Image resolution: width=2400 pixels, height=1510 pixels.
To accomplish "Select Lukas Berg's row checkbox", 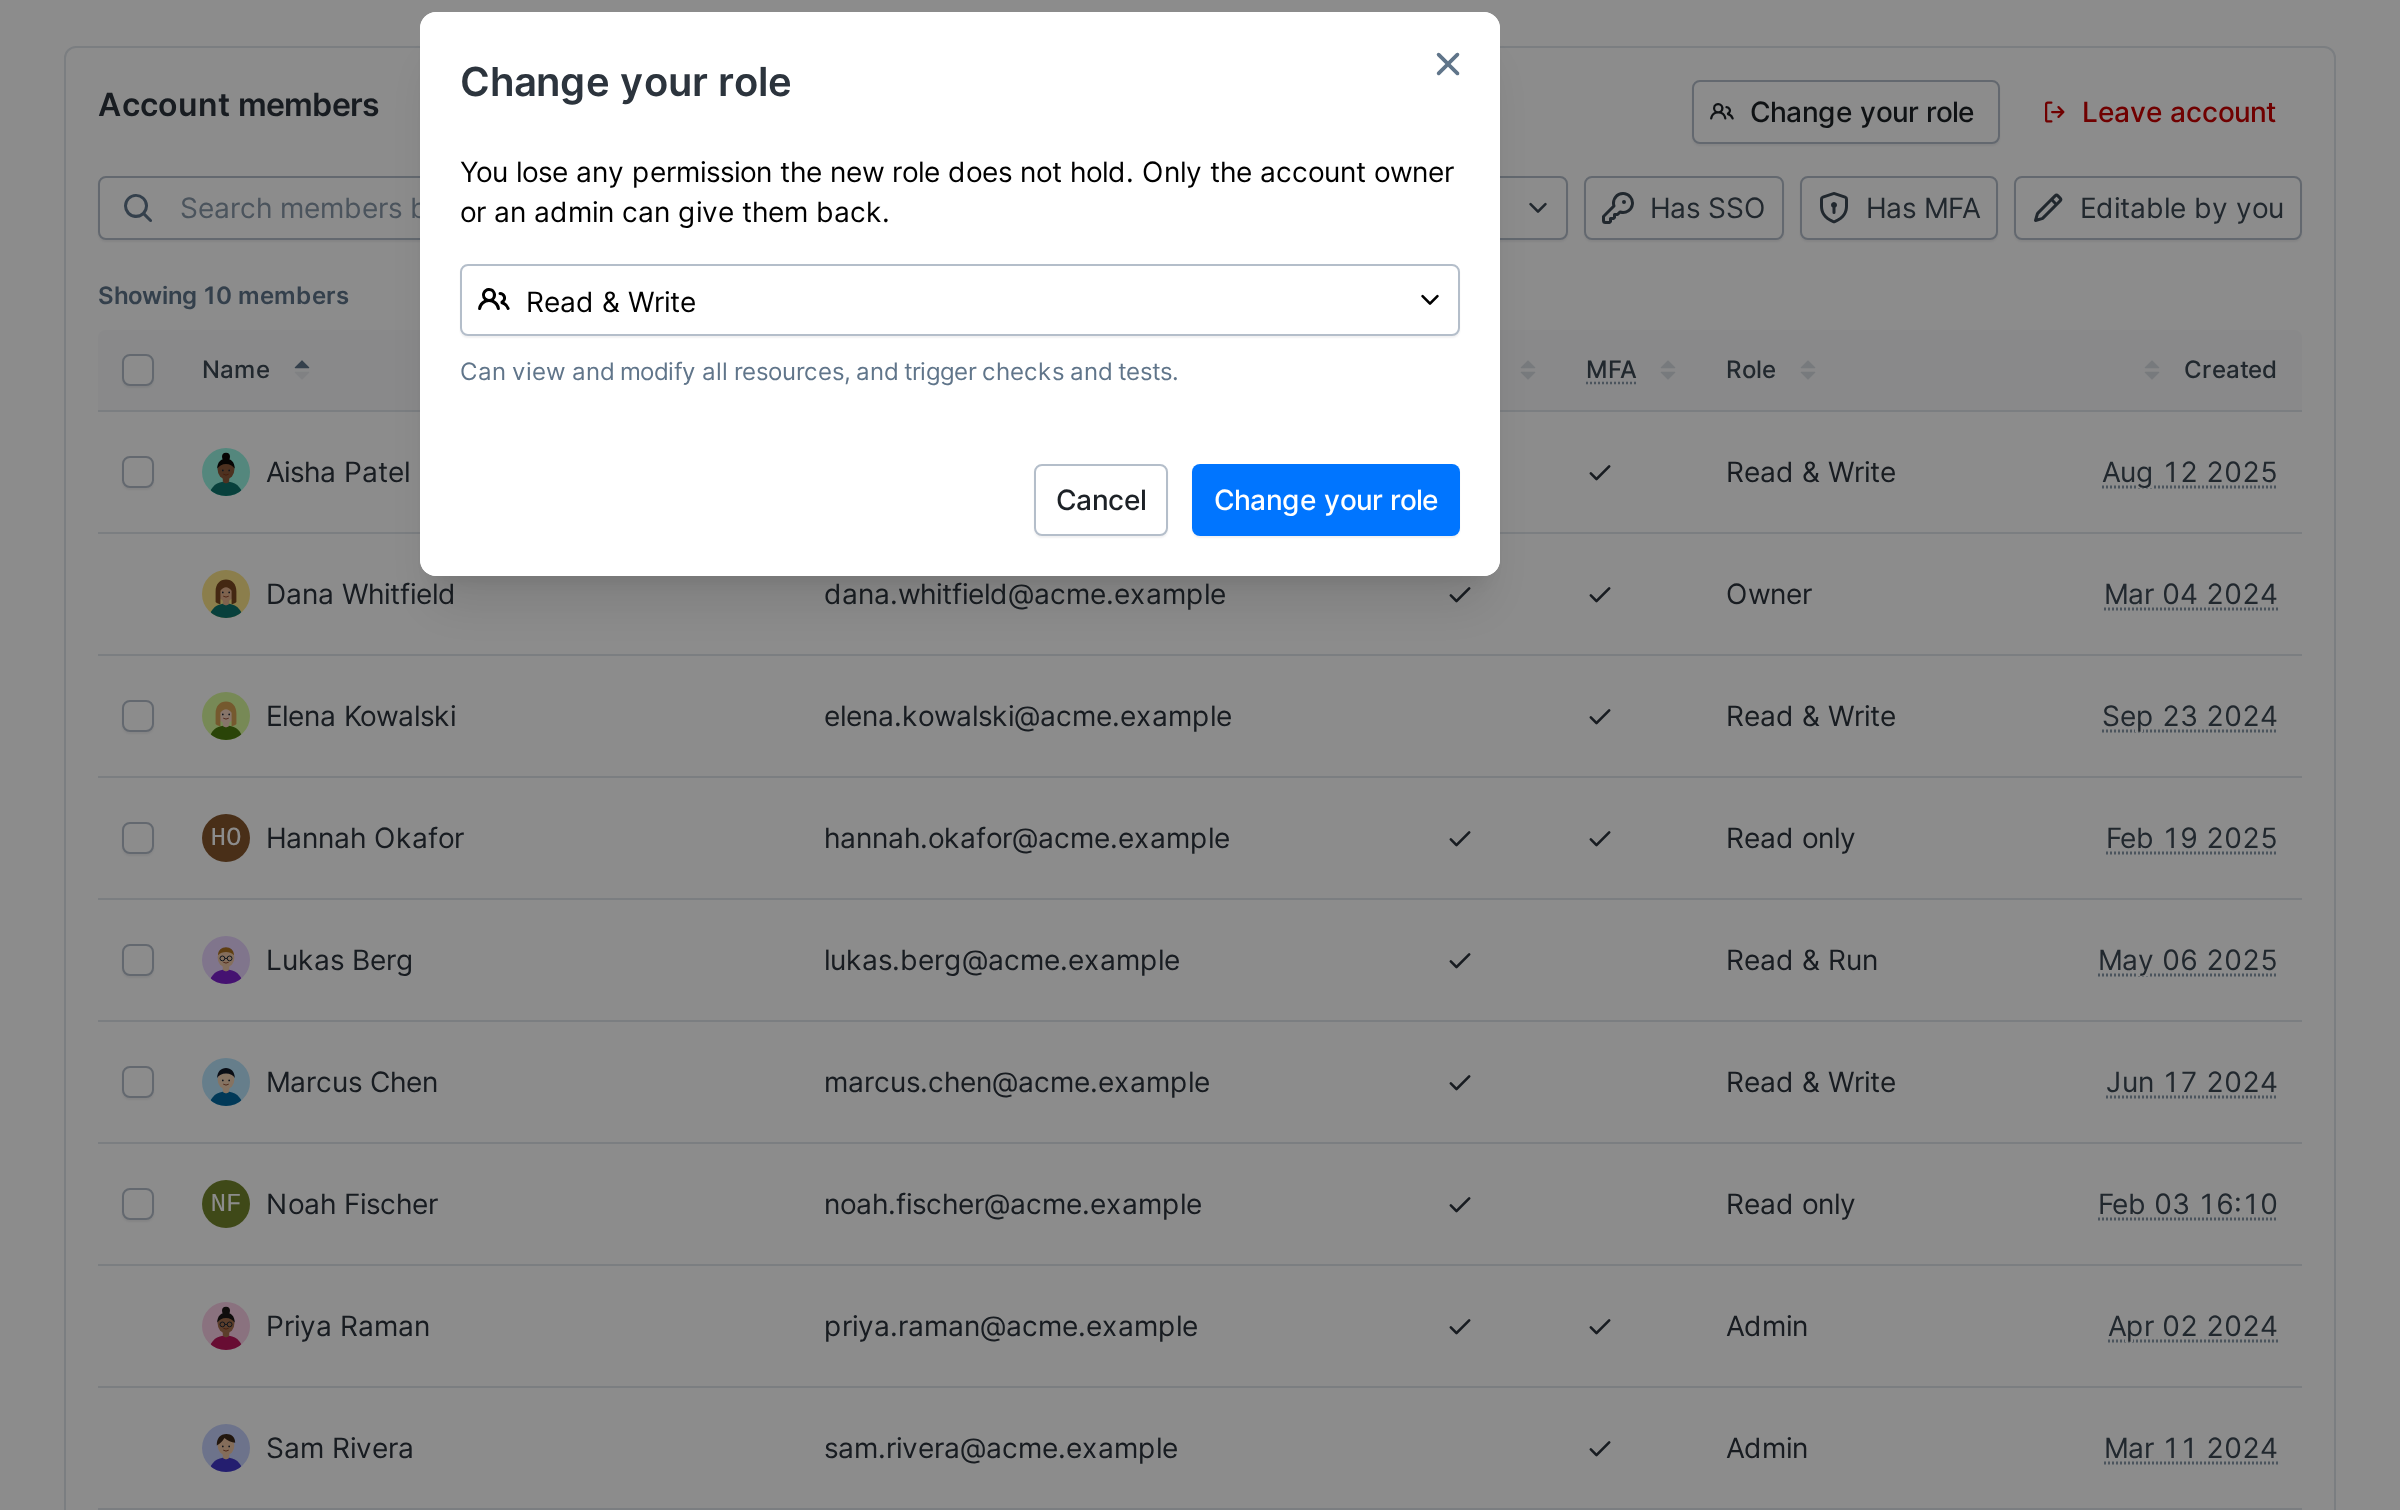I will click(x=138, y=960).
